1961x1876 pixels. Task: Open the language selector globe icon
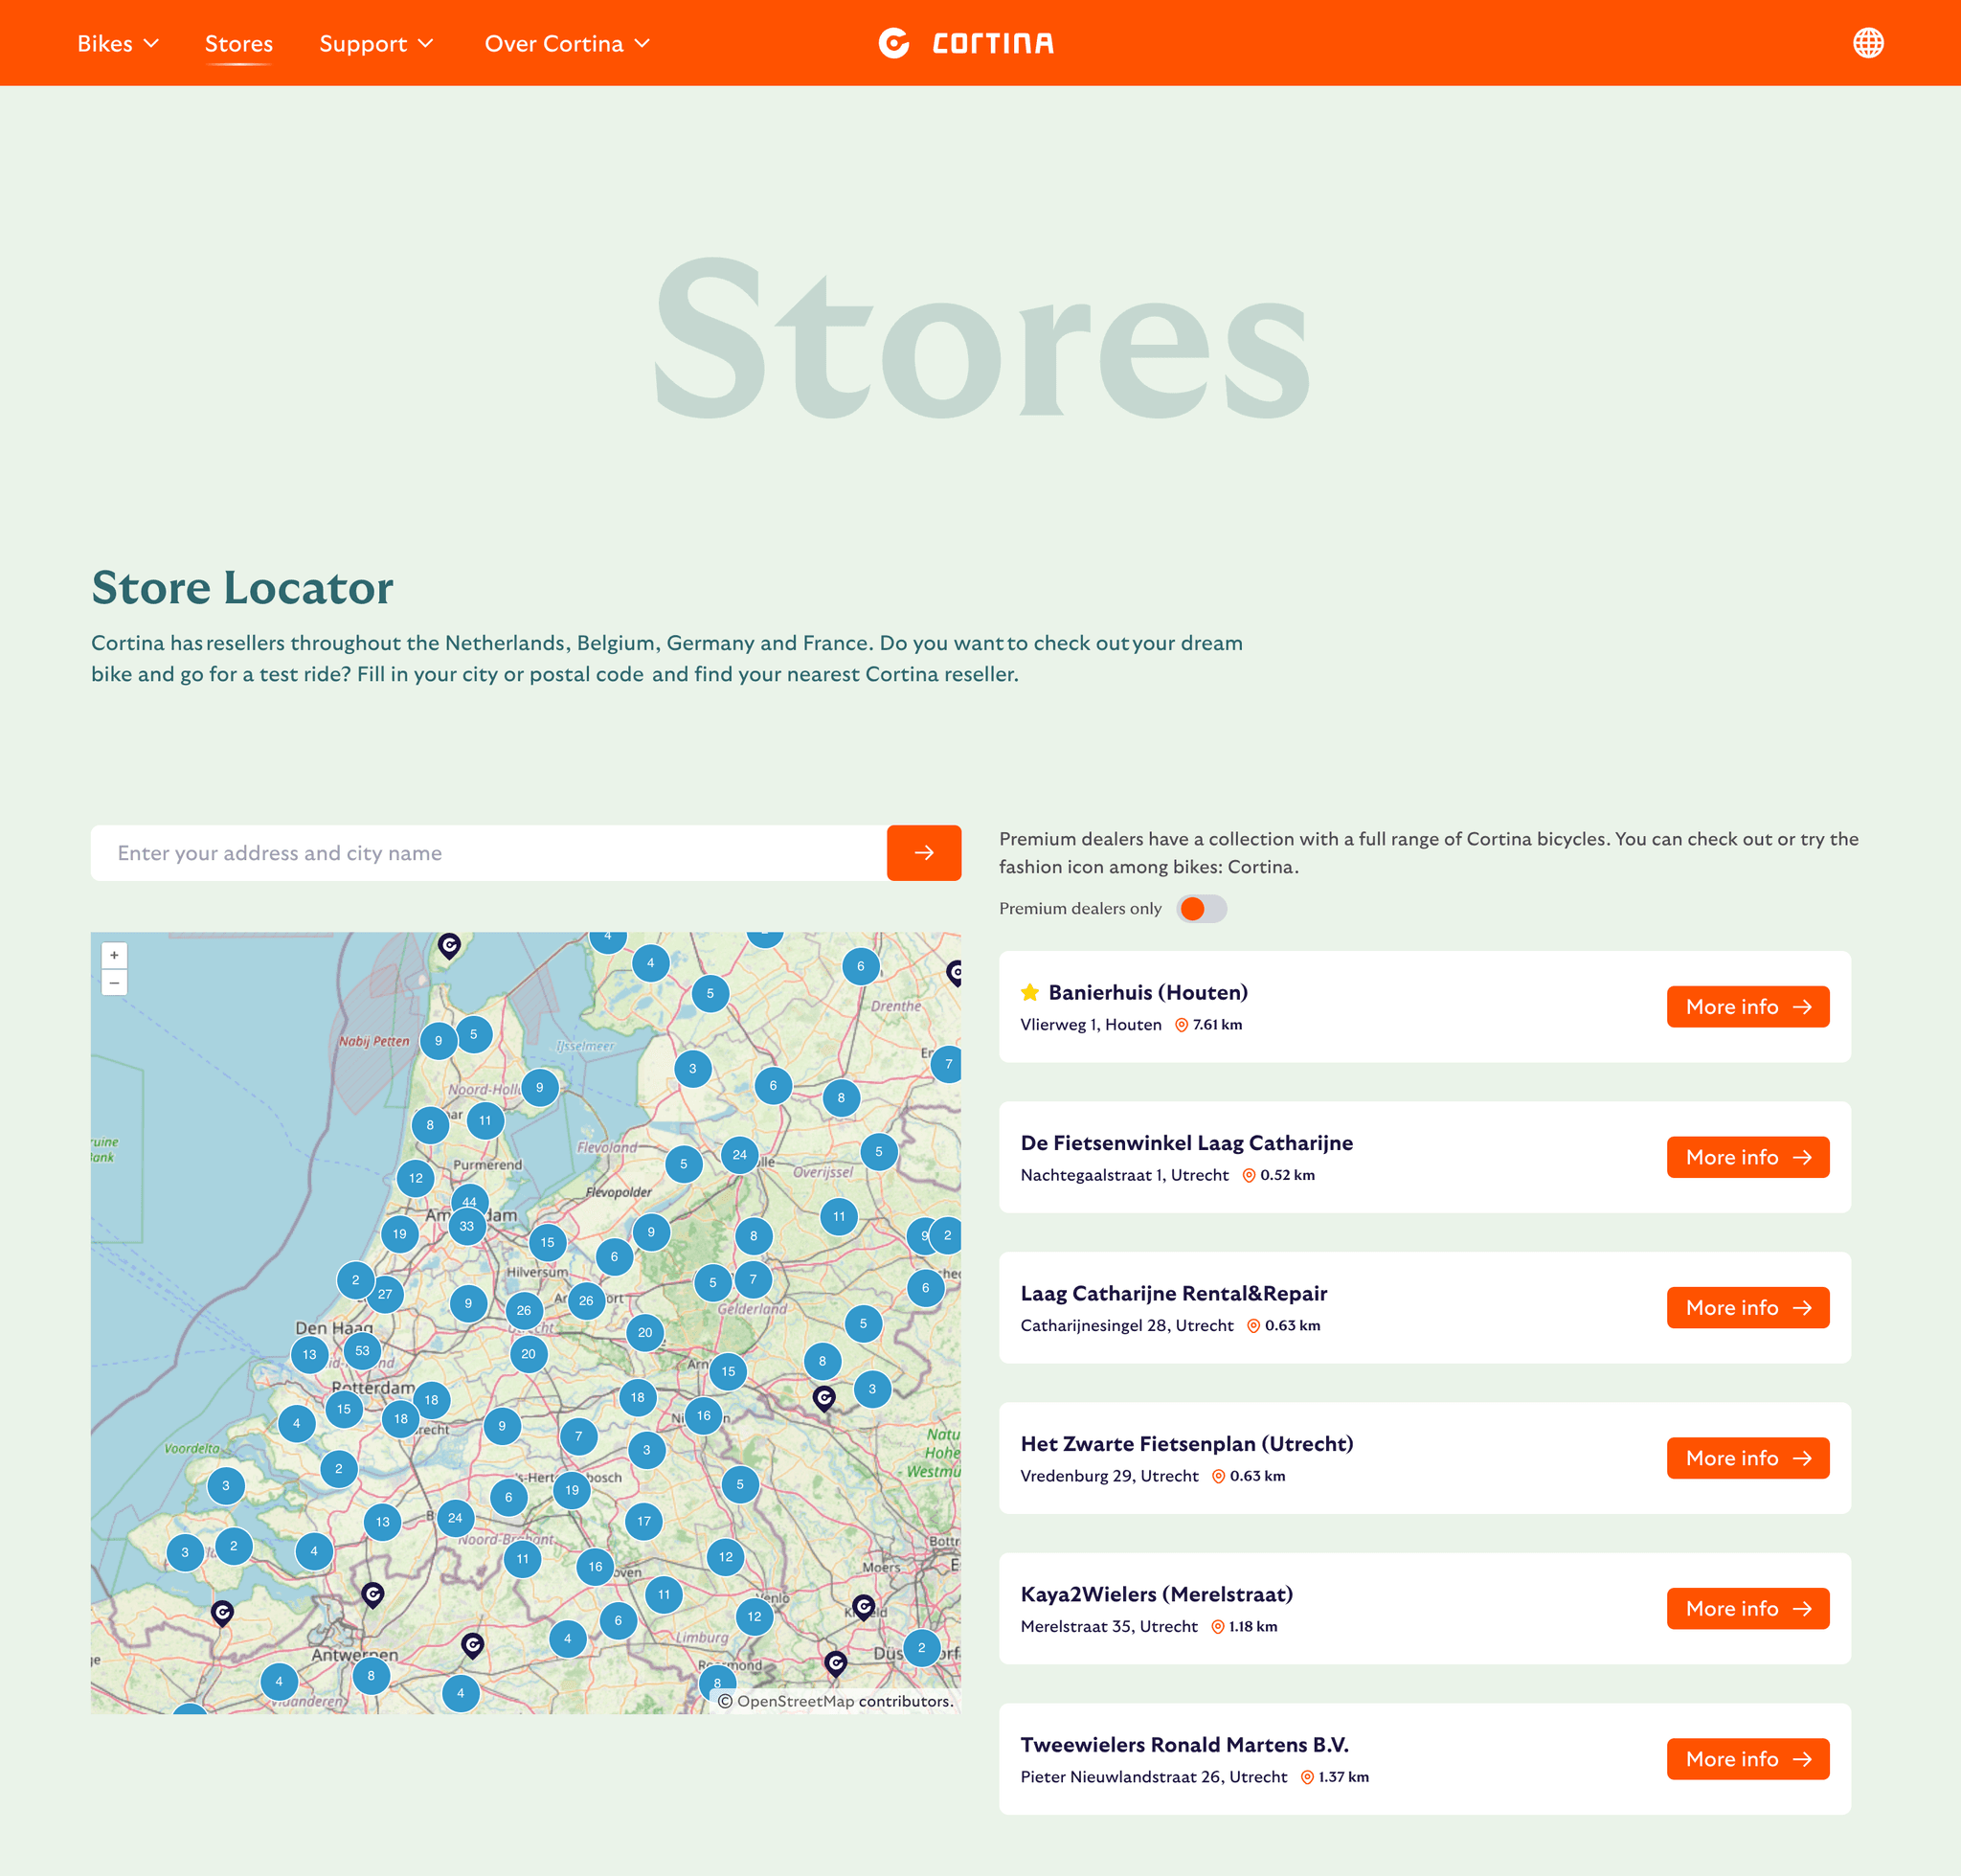[x=1867, y=43]
